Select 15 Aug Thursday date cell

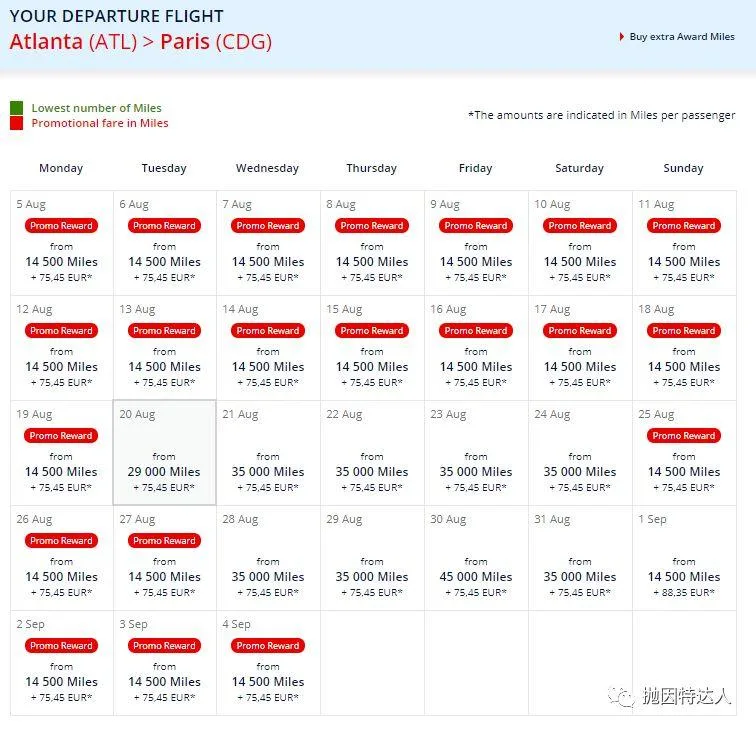[x=372, y=348]
